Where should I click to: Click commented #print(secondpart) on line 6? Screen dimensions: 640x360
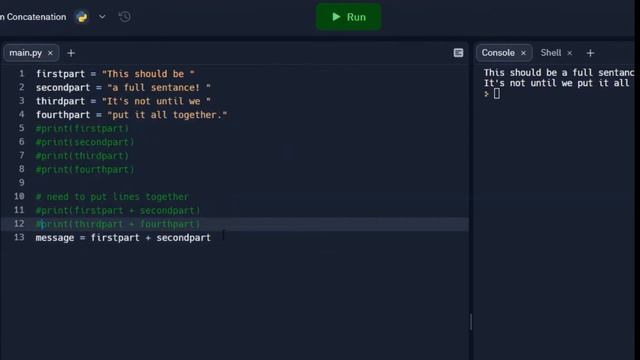tap(85, 142)
